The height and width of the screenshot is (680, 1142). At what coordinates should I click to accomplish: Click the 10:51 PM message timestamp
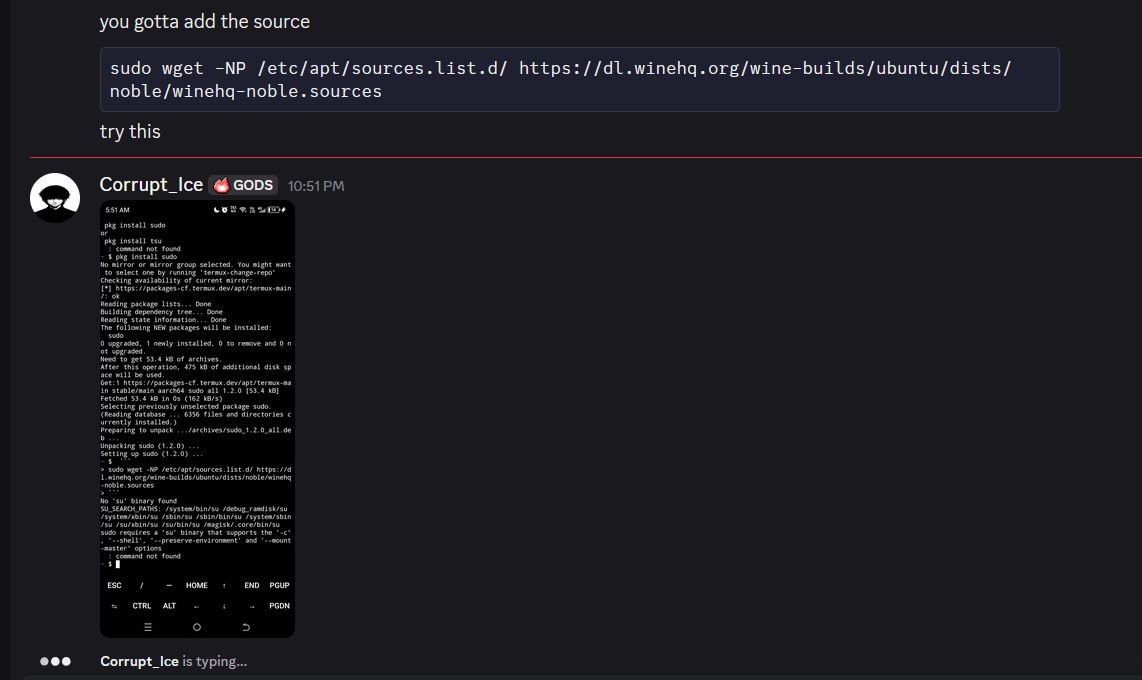pos(316,186)
